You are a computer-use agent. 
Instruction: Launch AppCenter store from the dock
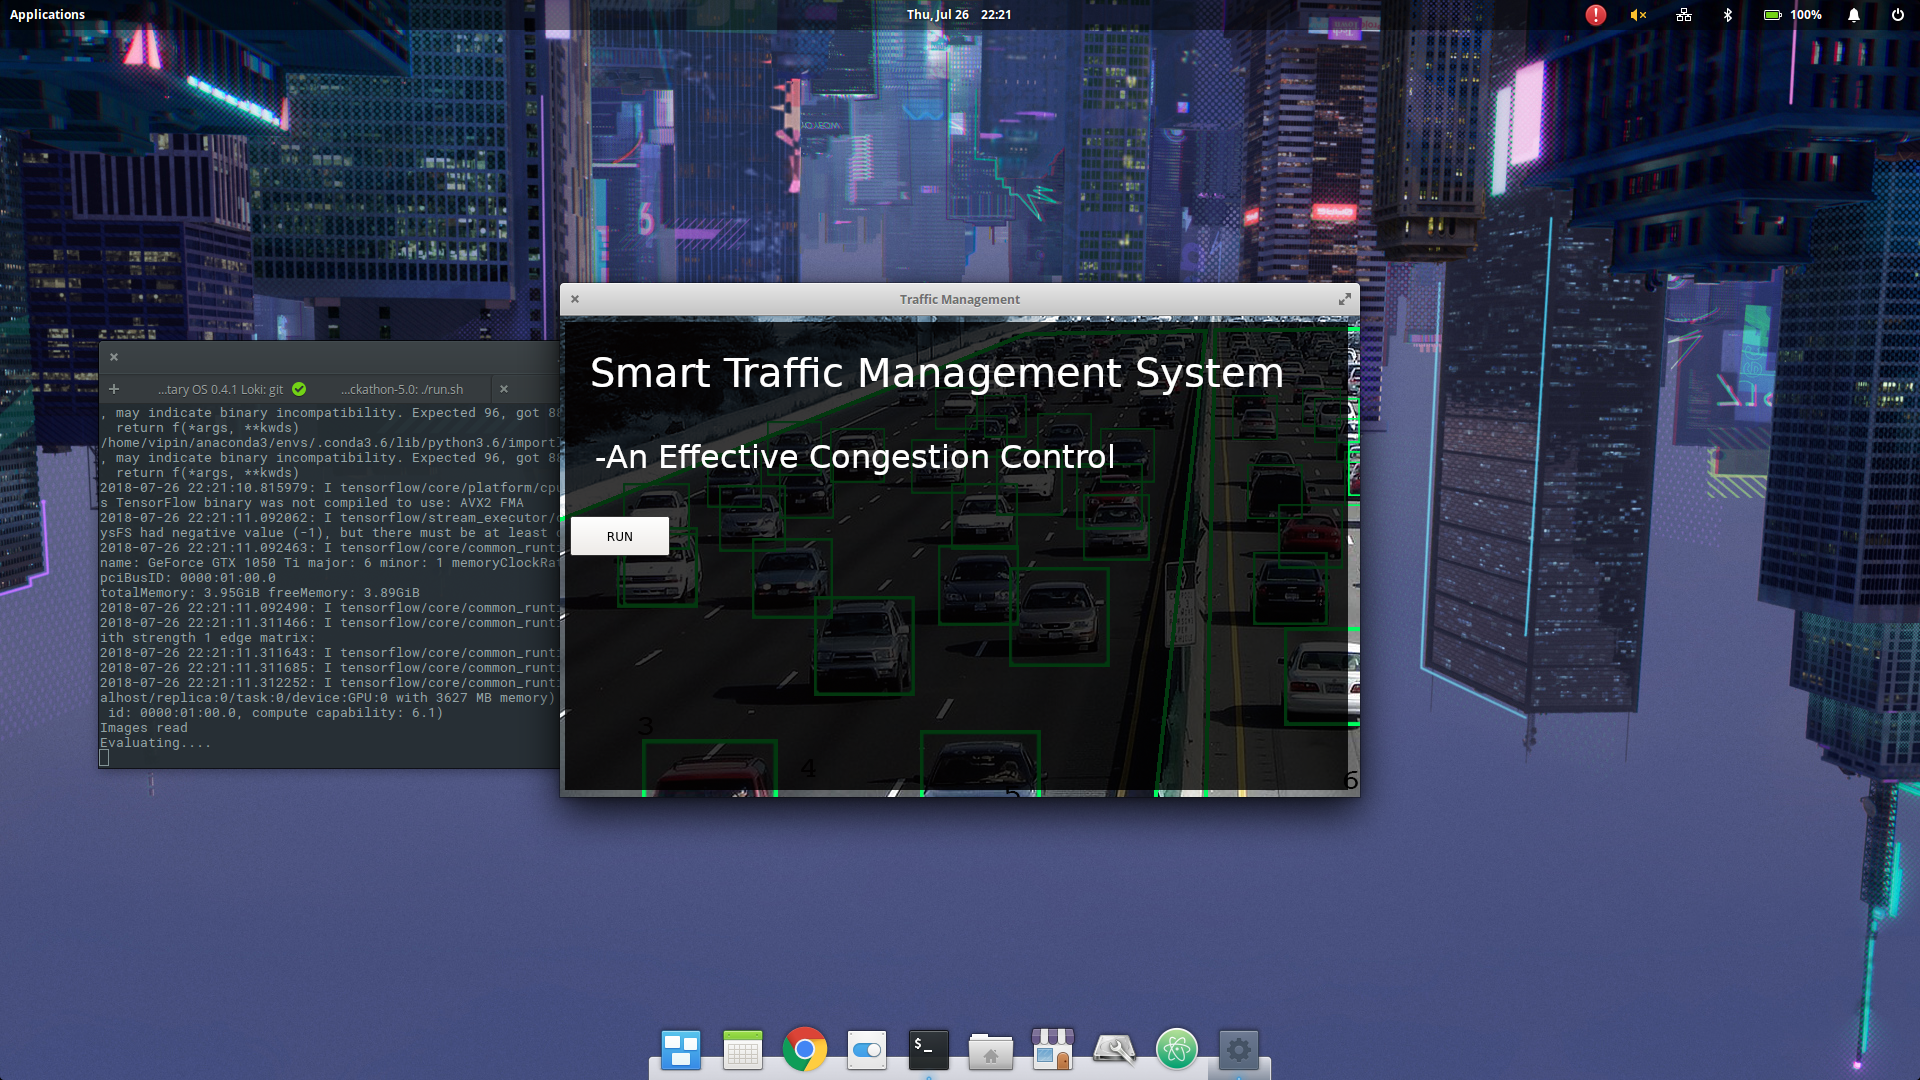pos(1053,1050)
